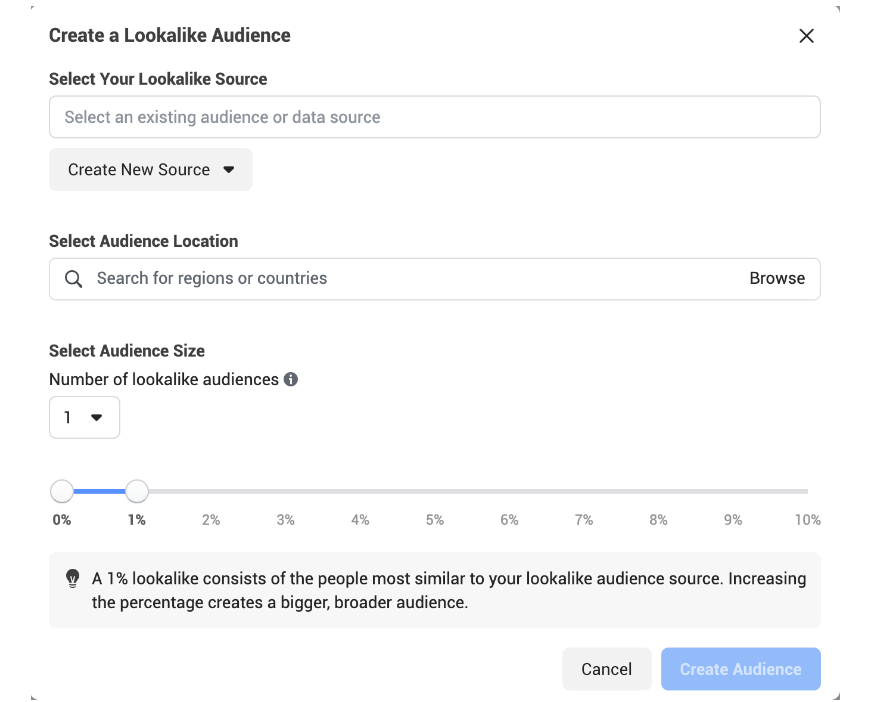Click the 7% label under the slider
This screenshot has height=702, width=886.
pos(584,520)
